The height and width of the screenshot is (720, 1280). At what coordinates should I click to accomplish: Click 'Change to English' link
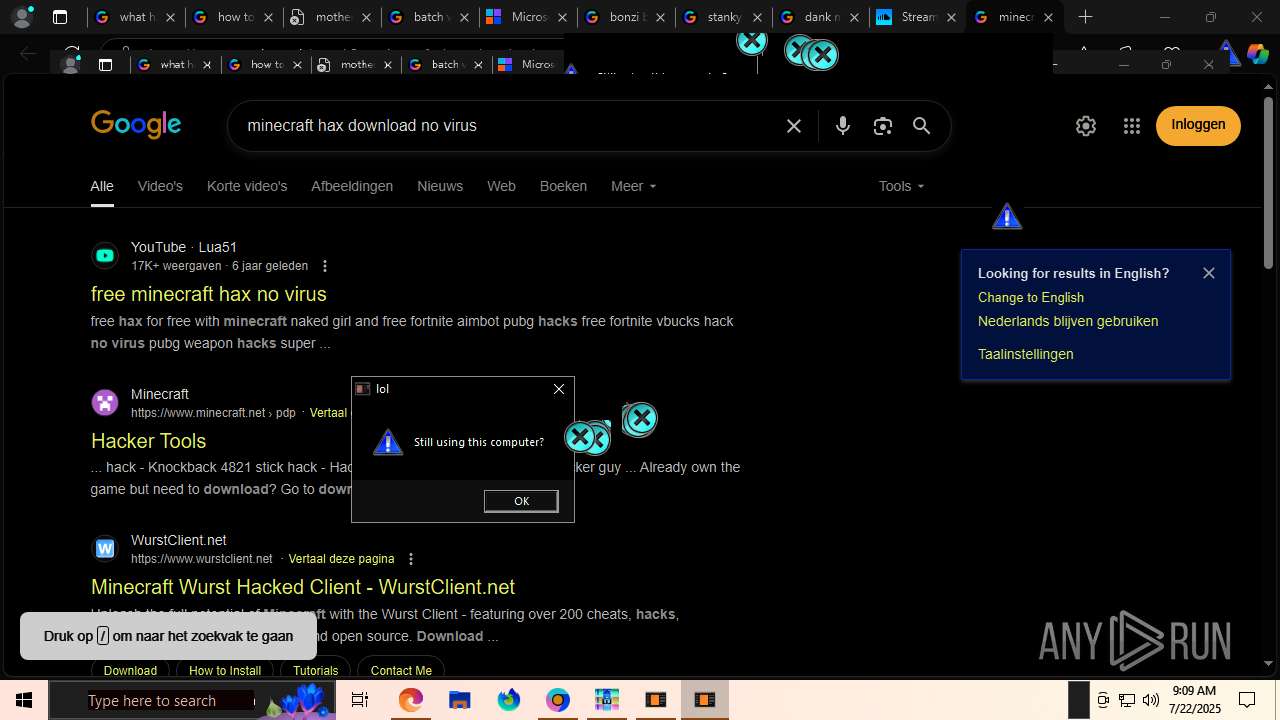[1030, 297]
